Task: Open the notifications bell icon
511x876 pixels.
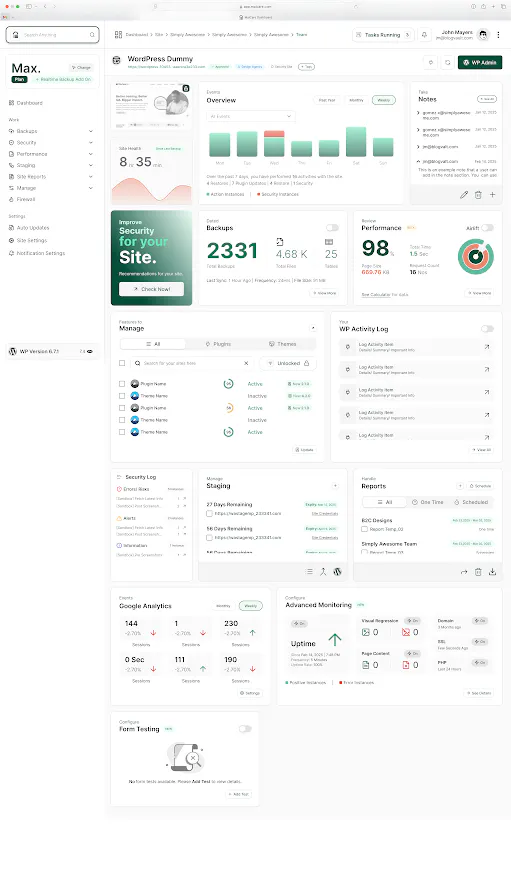Action: click(424, 35)
